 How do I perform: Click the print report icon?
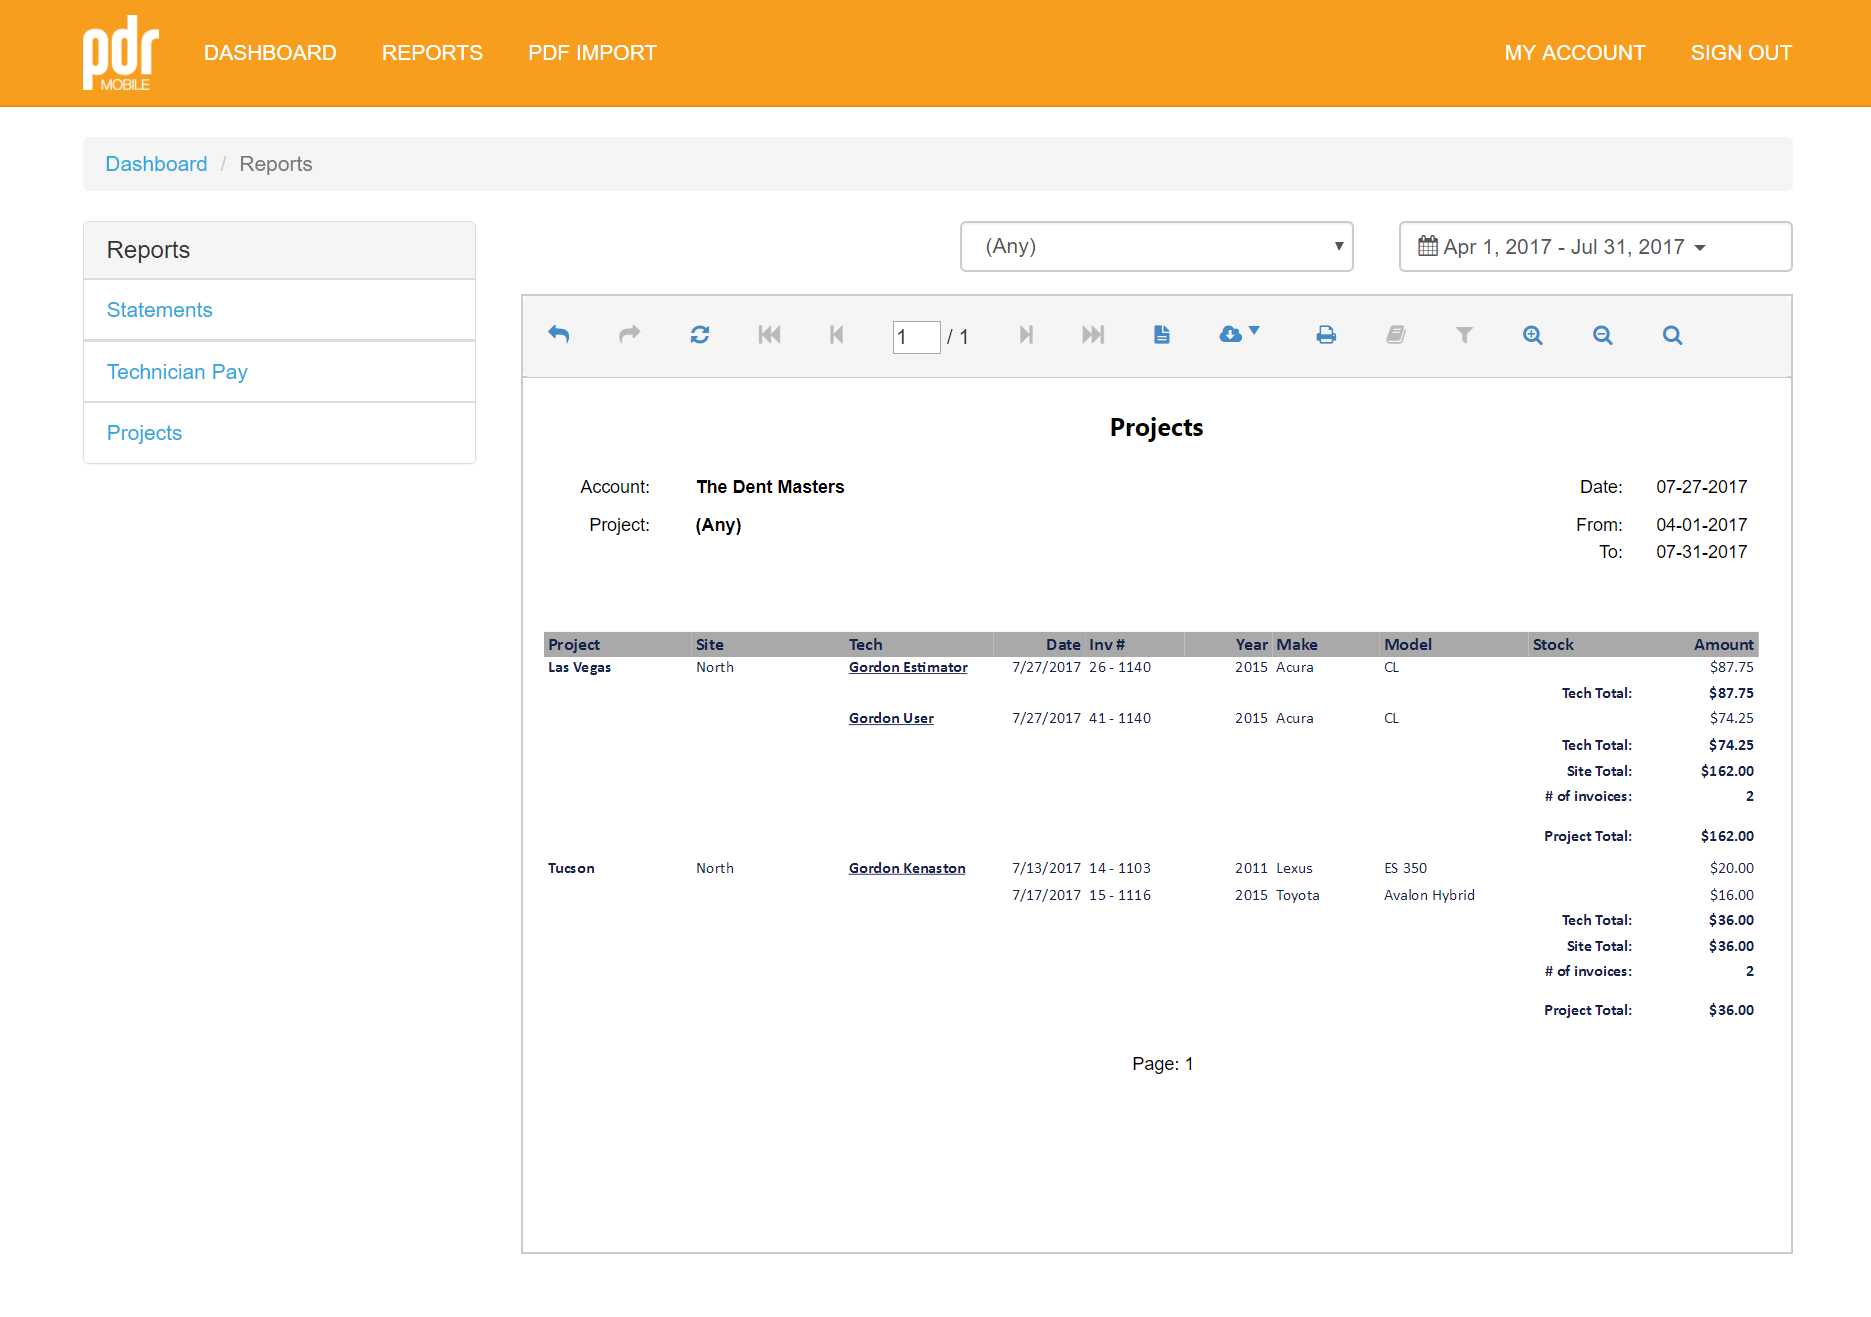pyautogui.click(x=1326, y=335)
